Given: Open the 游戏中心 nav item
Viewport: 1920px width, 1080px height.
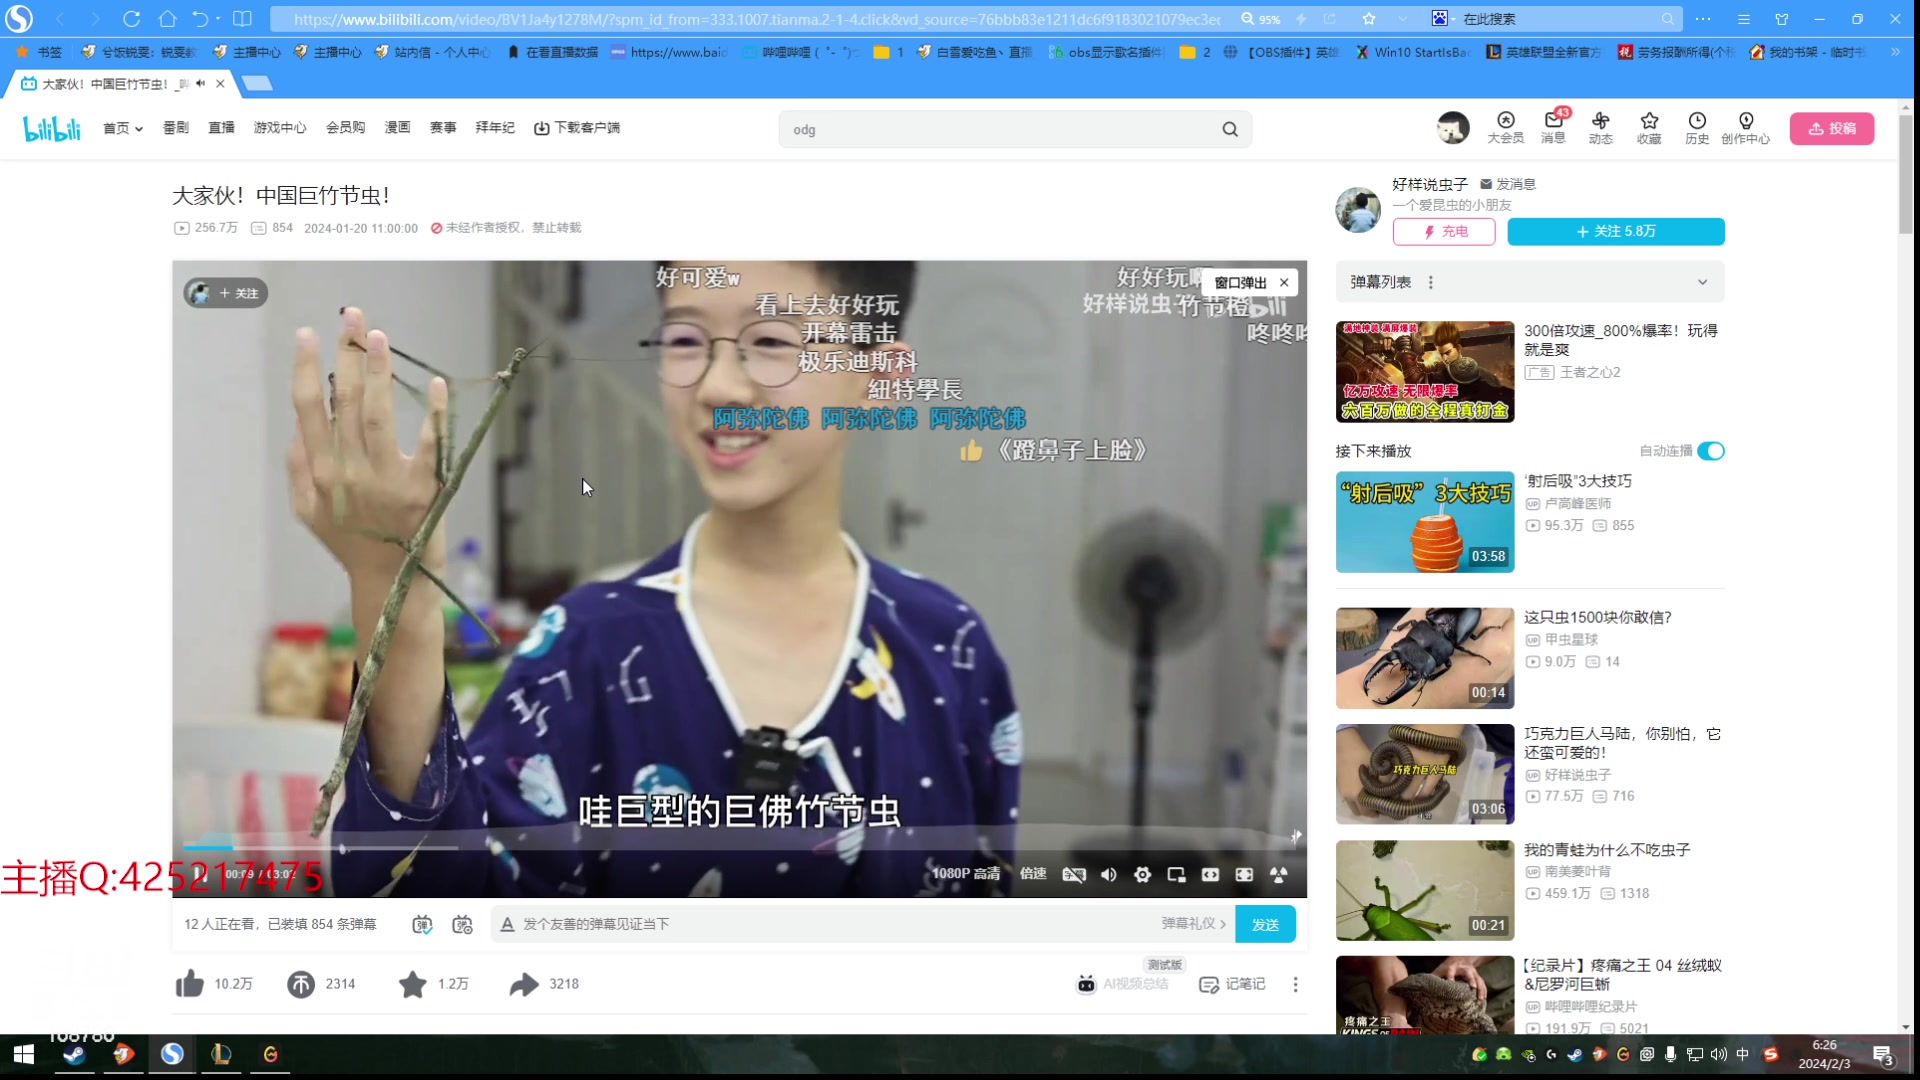Looking at the screenshot, I should click(279, 128).
